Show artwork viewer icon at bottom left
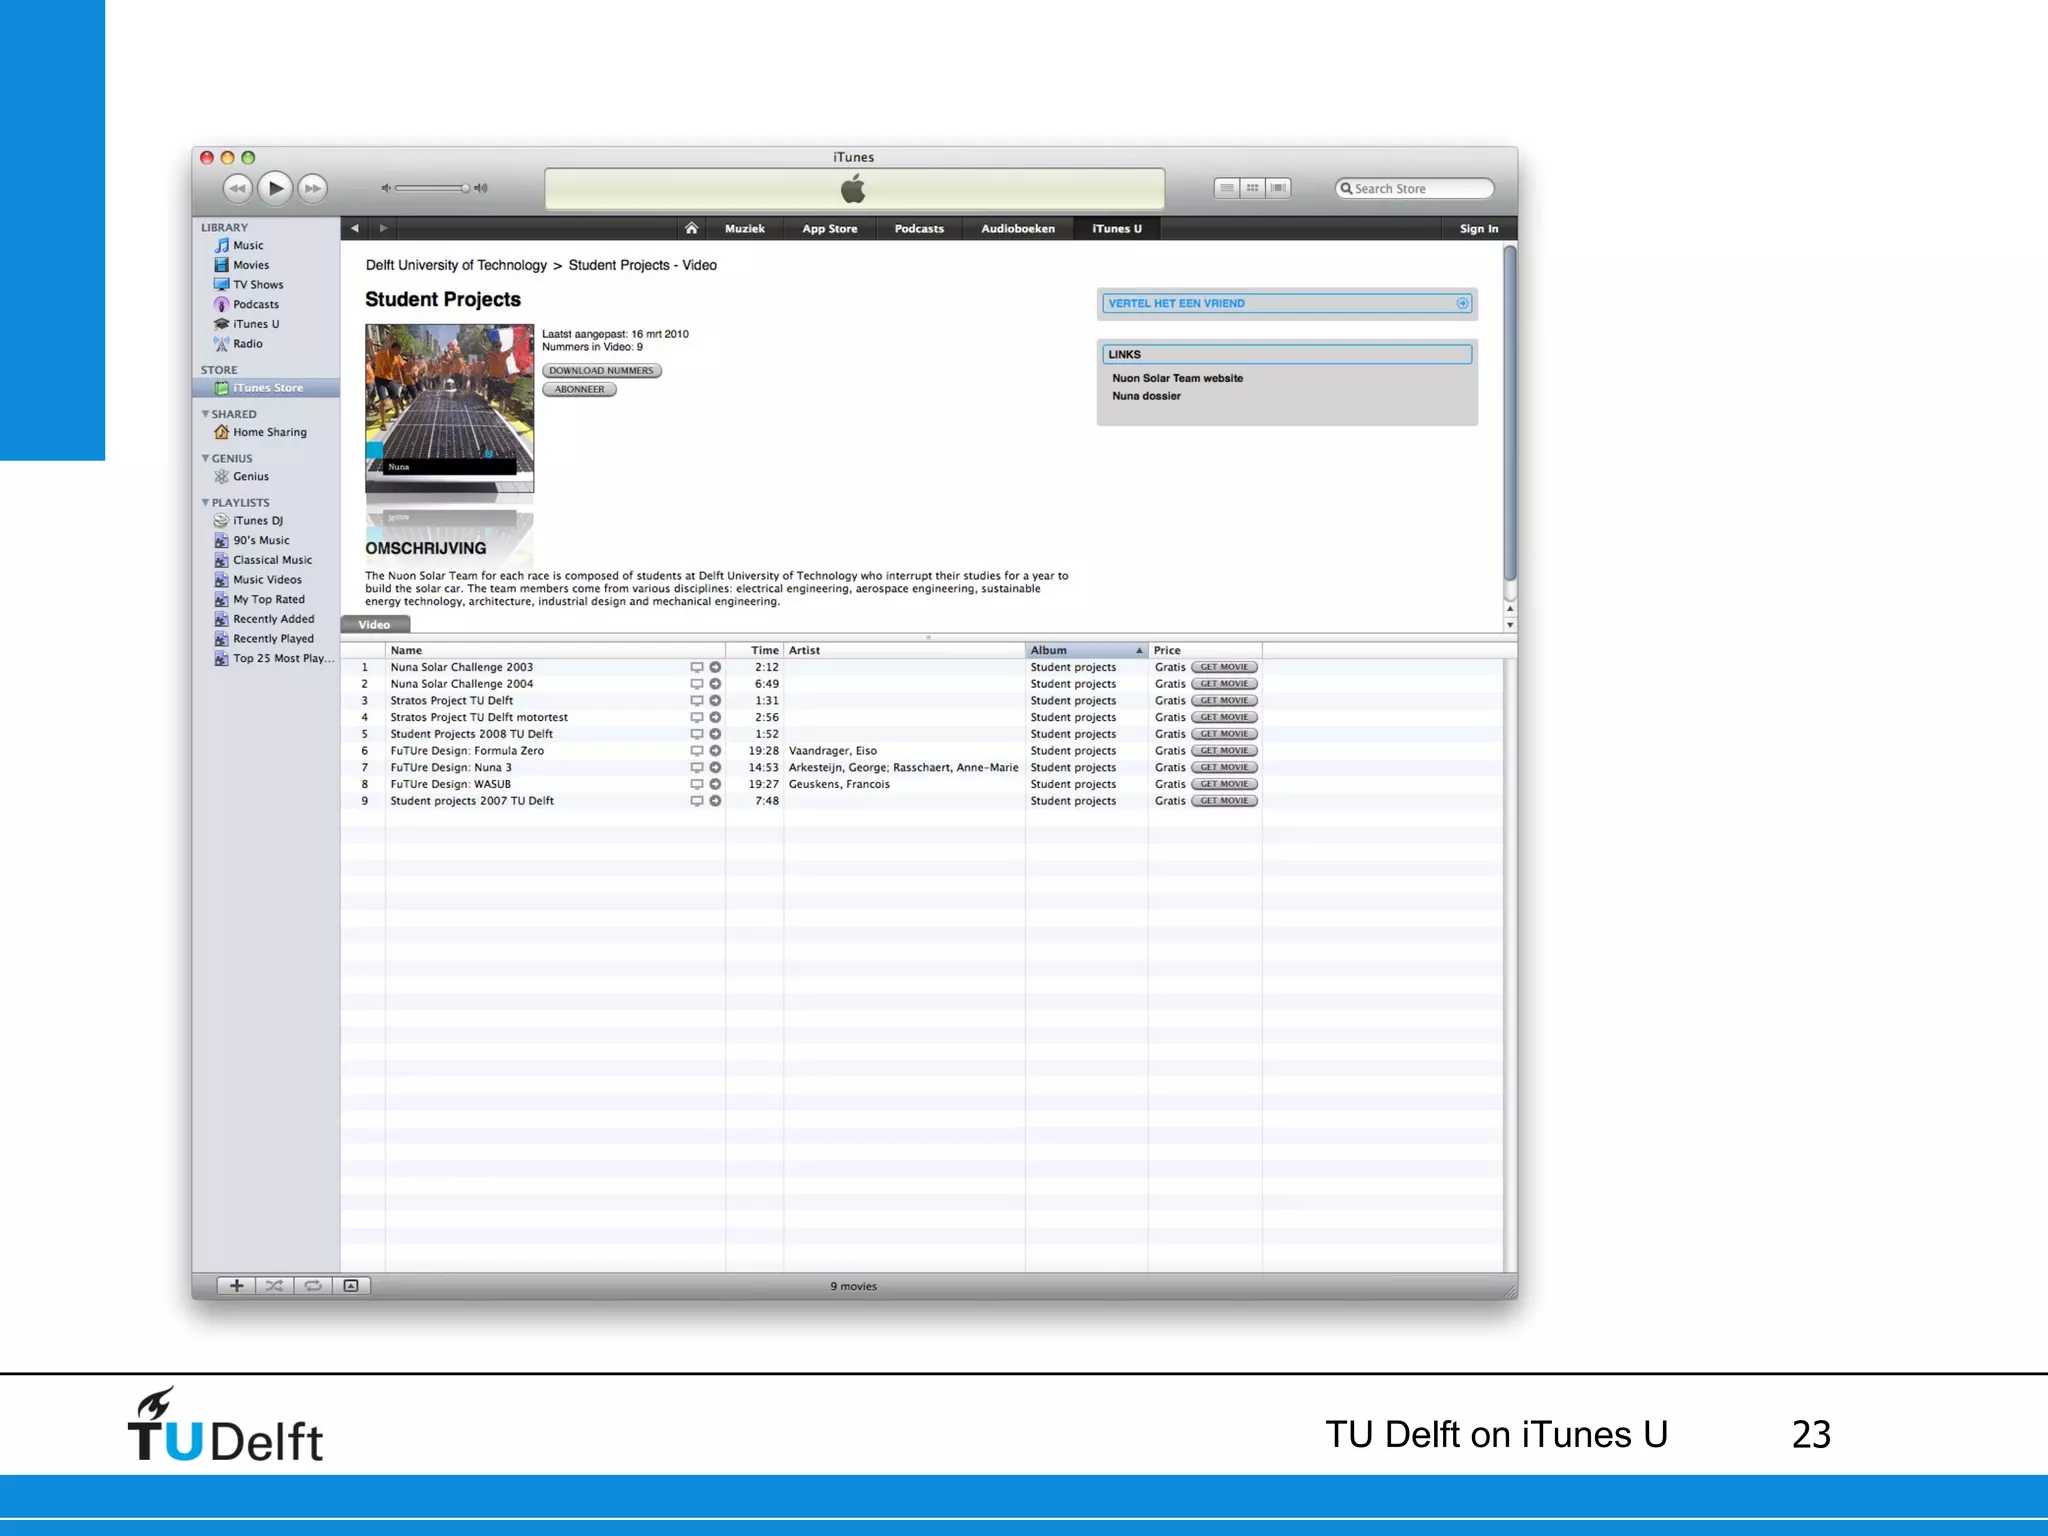The height and width of the screenshot is (1536, 2048). (351, 1286)
